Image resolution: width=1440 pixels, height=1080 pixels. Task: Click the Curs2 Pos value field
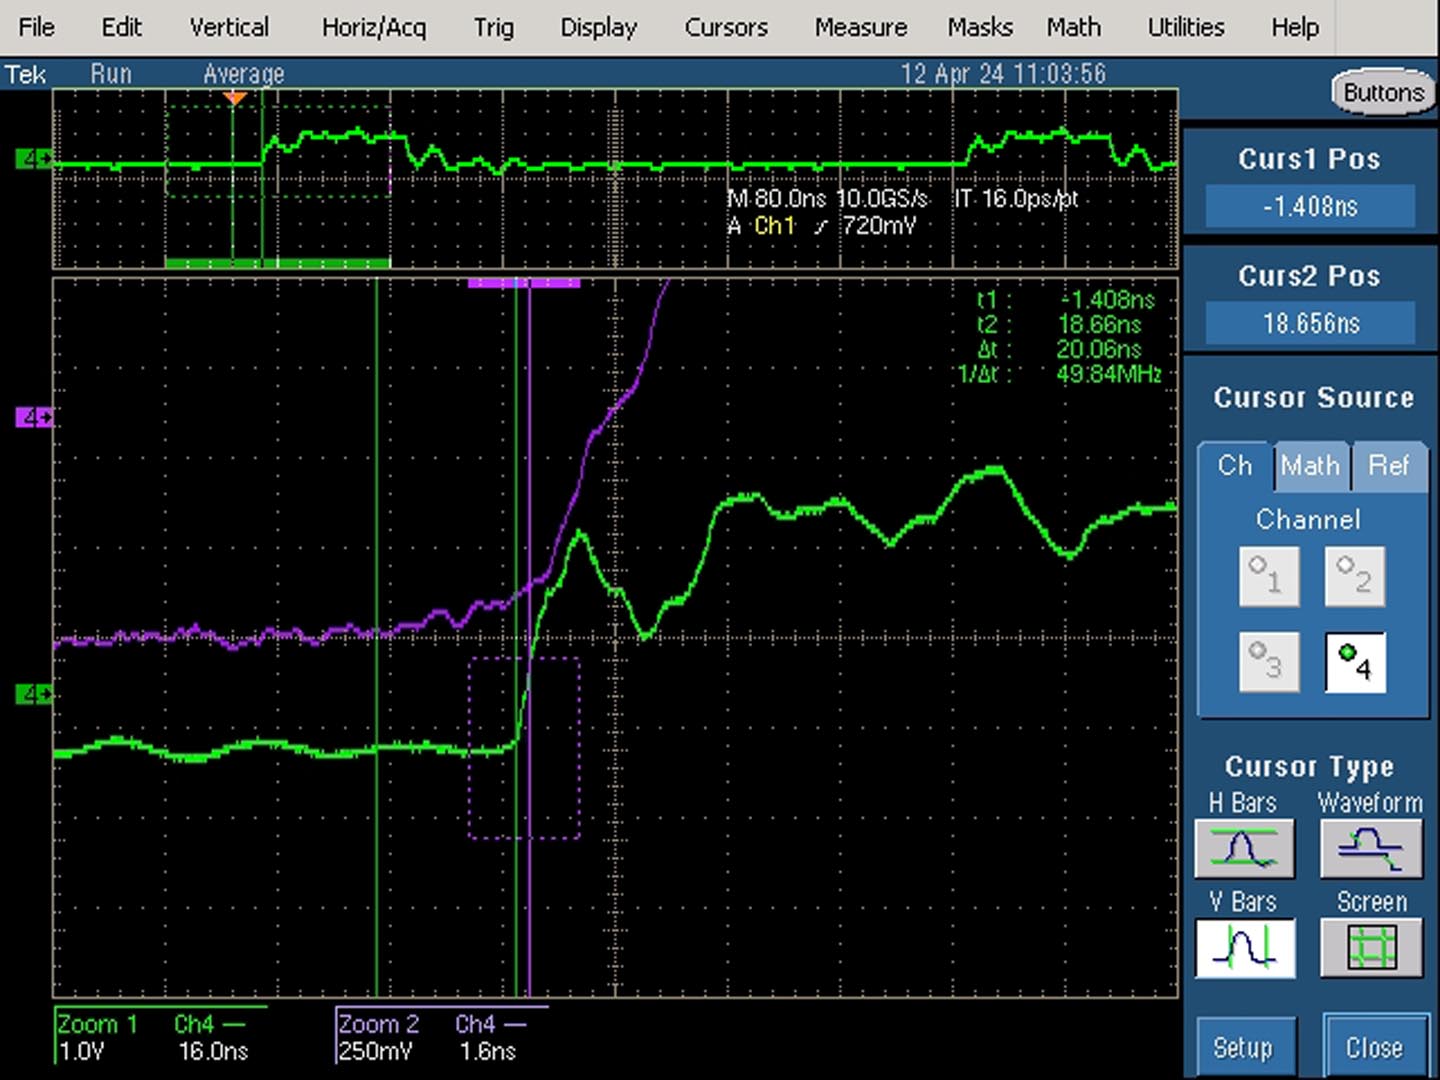[1310, 323]
